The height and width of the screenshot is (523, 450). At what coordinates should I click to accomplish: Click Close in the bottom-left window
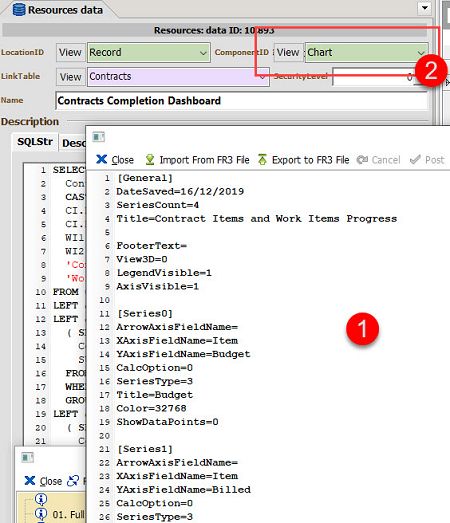[x=43, y=481]
